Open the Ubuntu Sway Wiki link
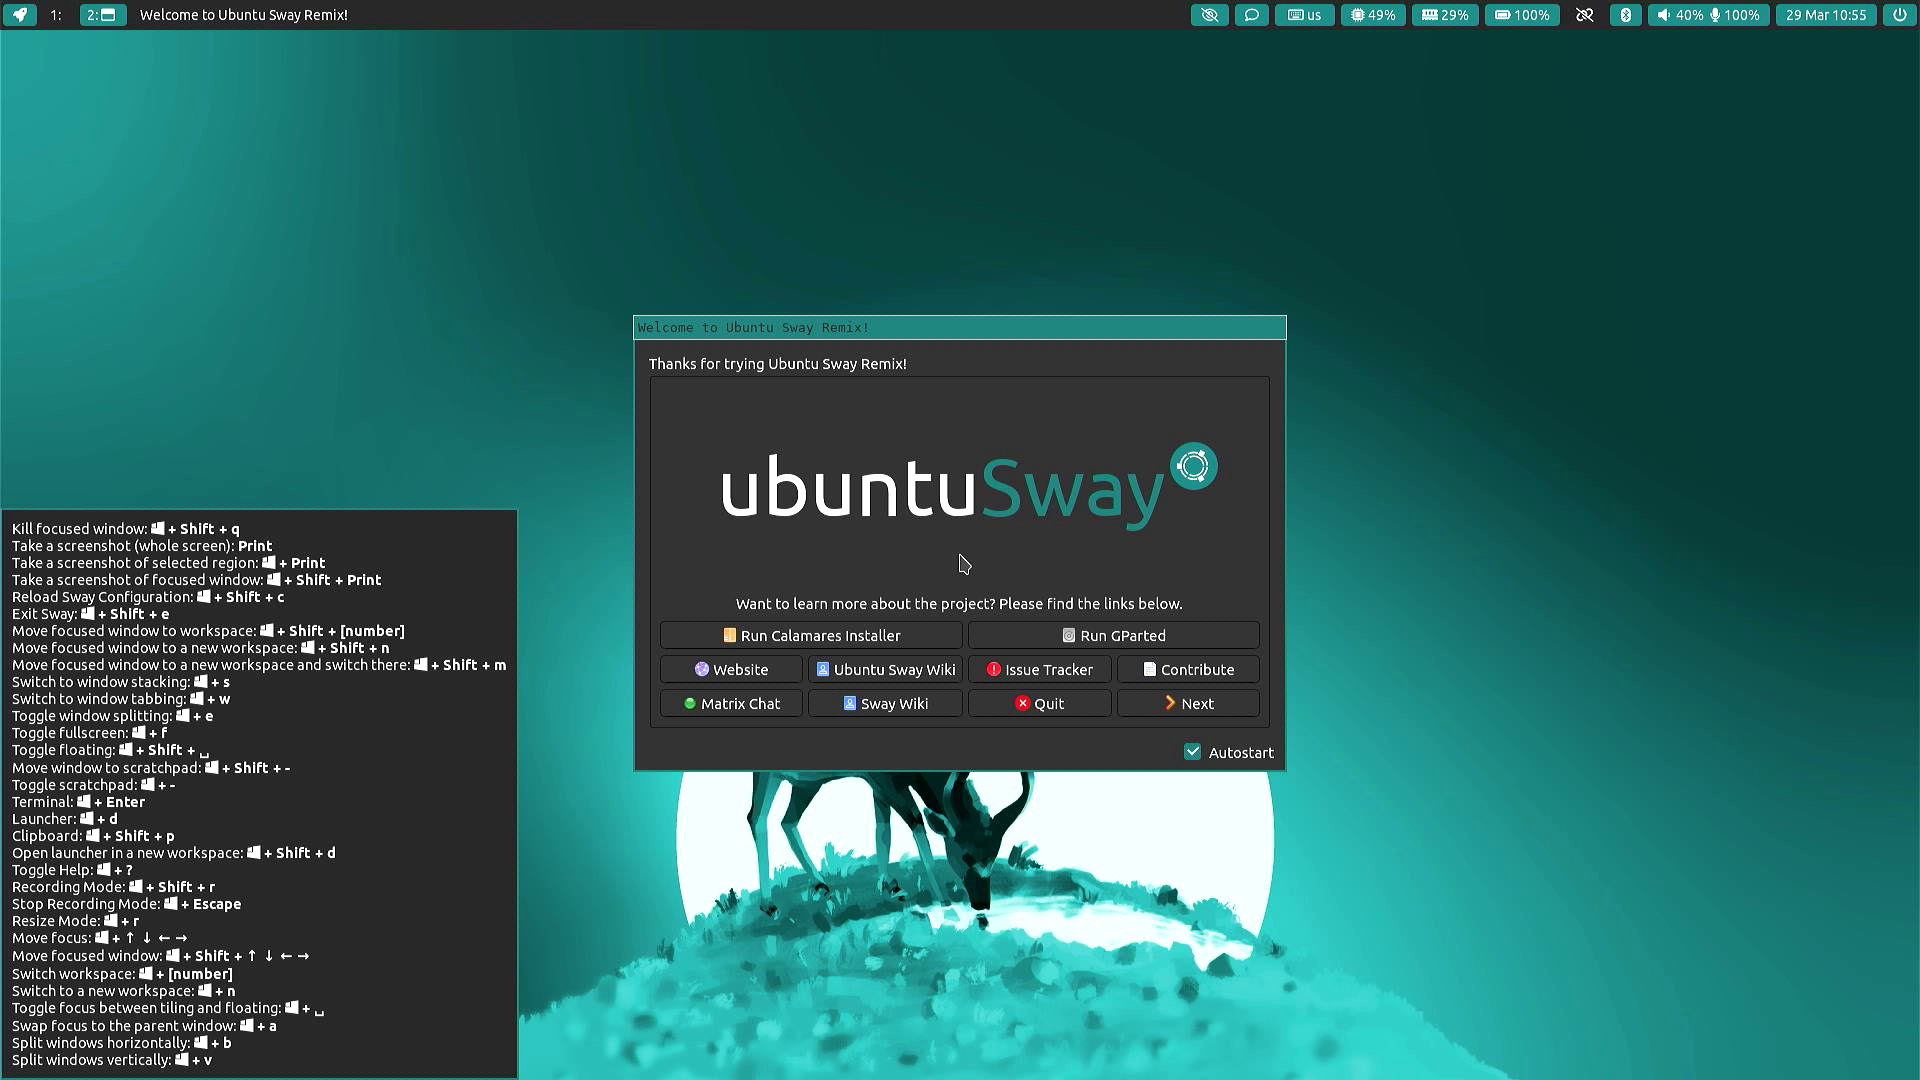 886,669
